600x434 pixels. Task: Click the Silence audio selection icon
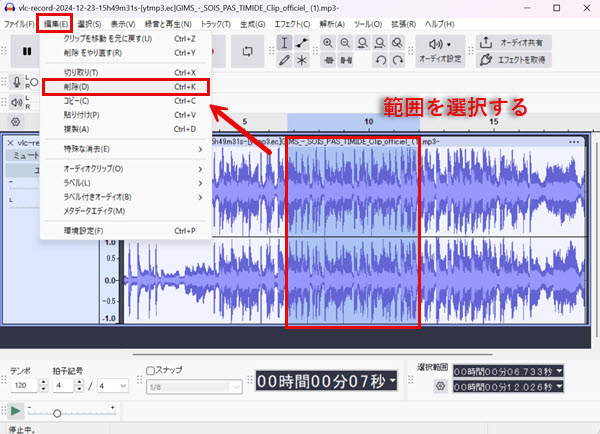(x=346, y=60)
